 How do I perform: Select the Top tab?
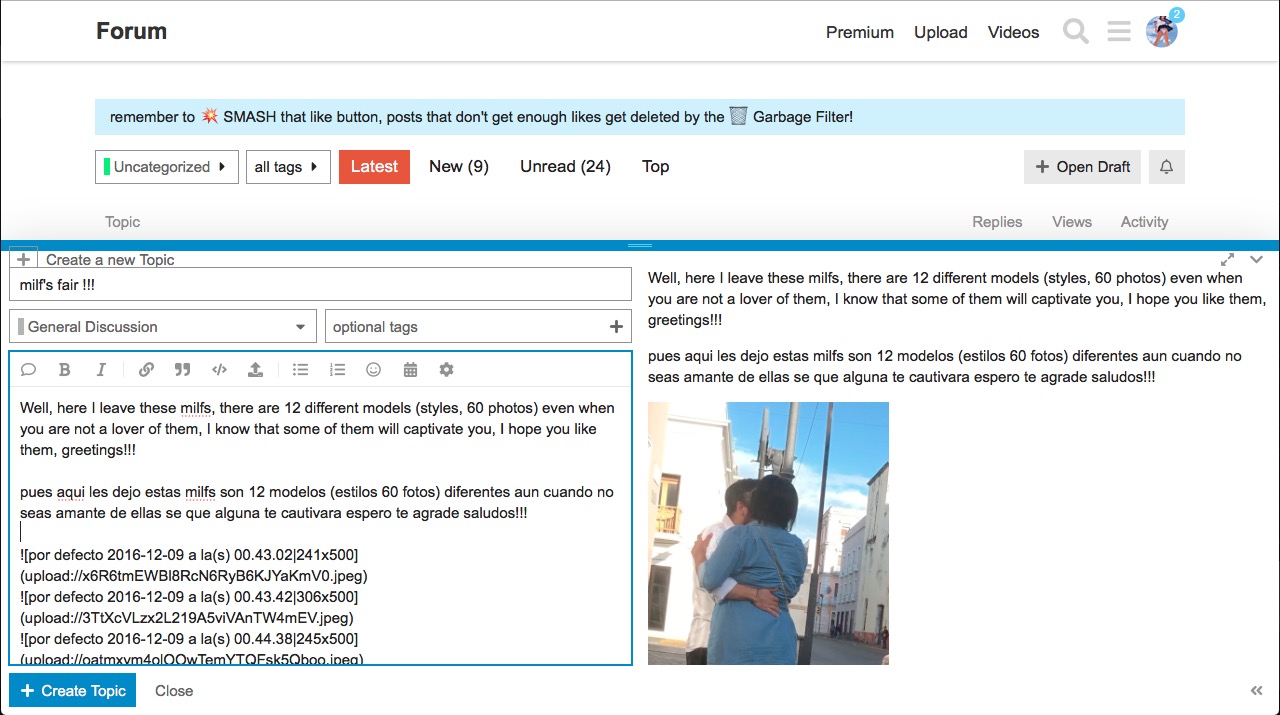pyautogui.click(x=656, y=167)
